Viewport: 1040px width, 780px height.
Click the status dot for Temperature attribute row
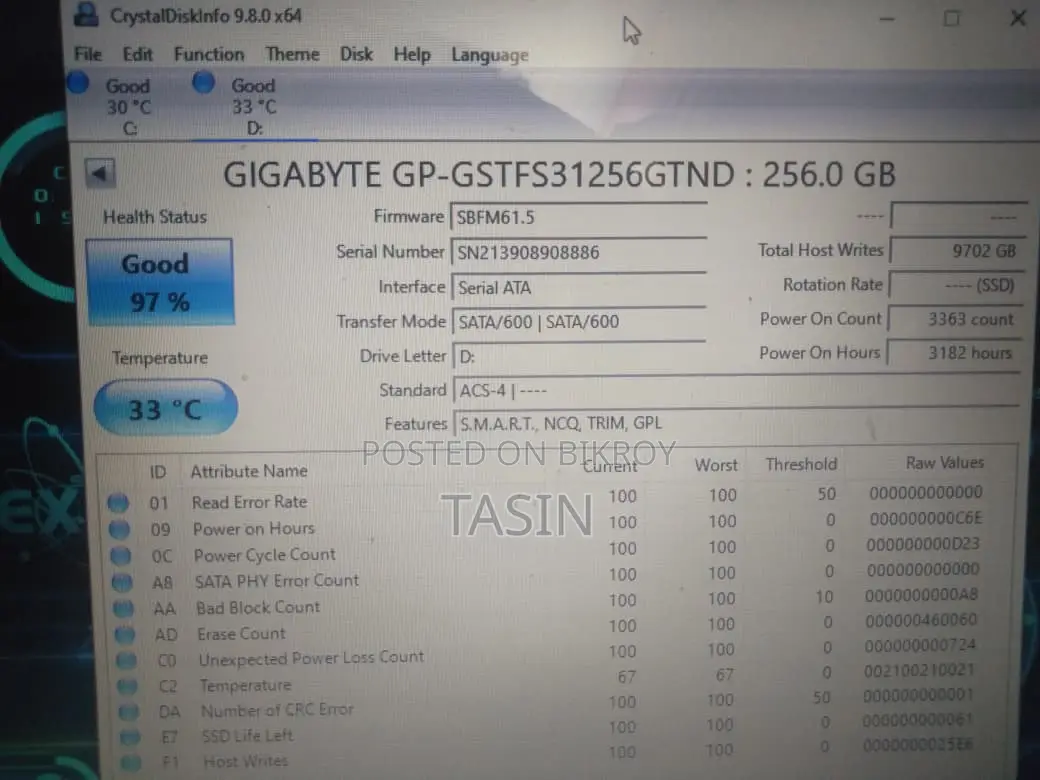(127, 685)
